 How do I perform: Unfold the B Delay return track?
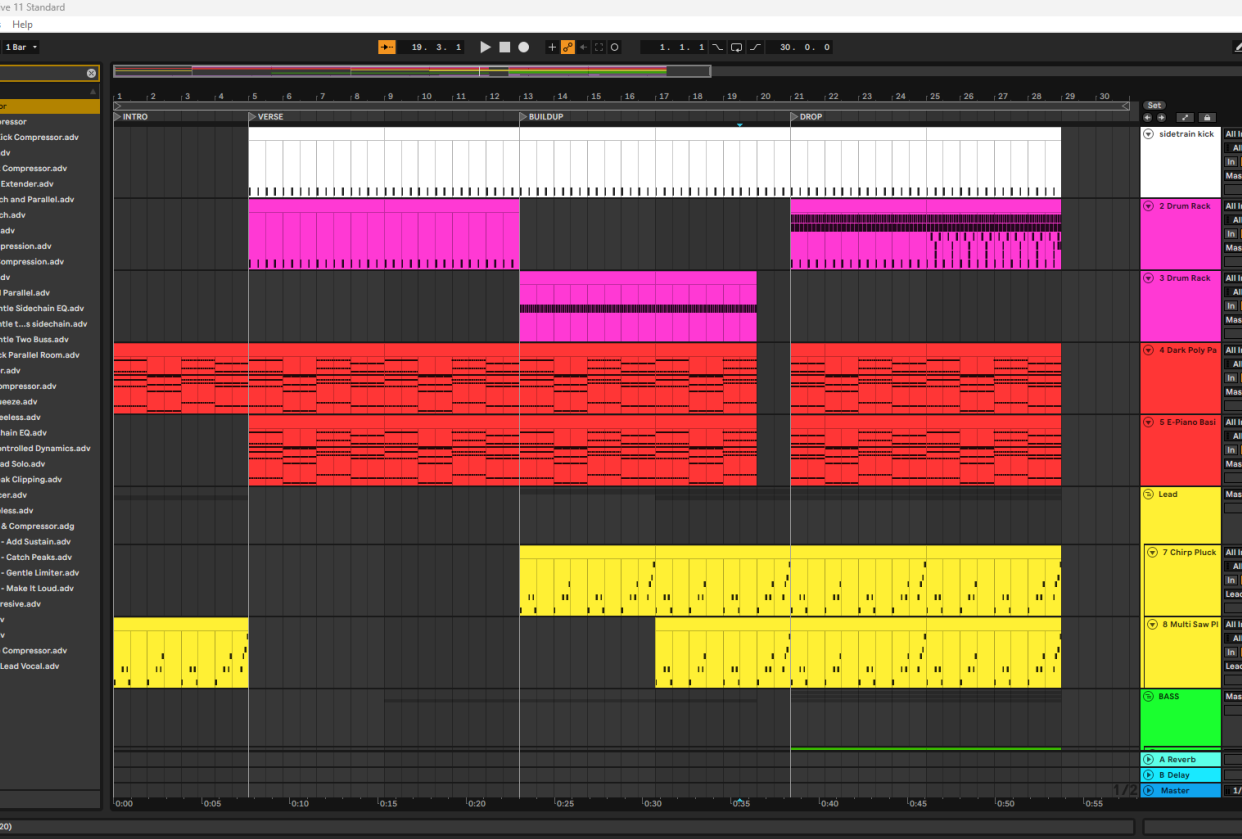point(1149,775)
